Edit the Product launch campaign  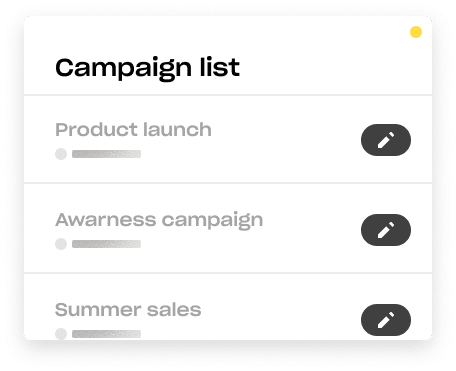pos(386,140)
